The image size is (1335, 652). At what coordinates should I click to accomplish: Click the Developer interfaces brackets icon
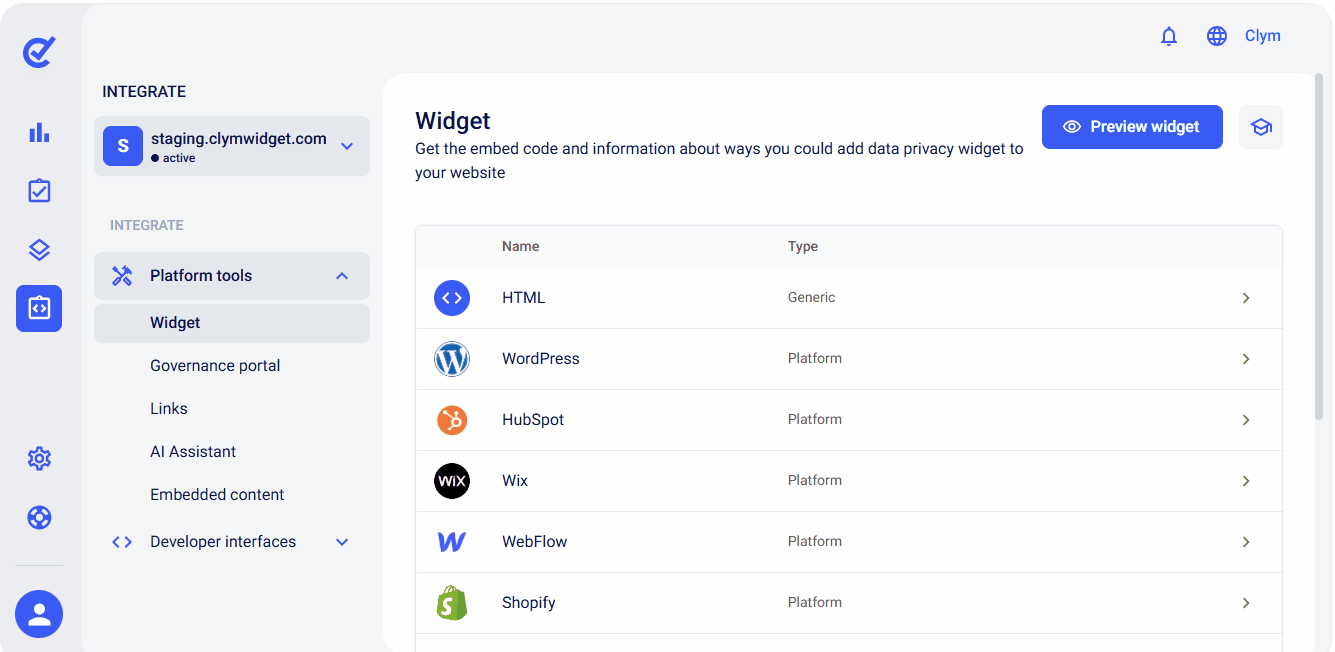pos(122,542)
